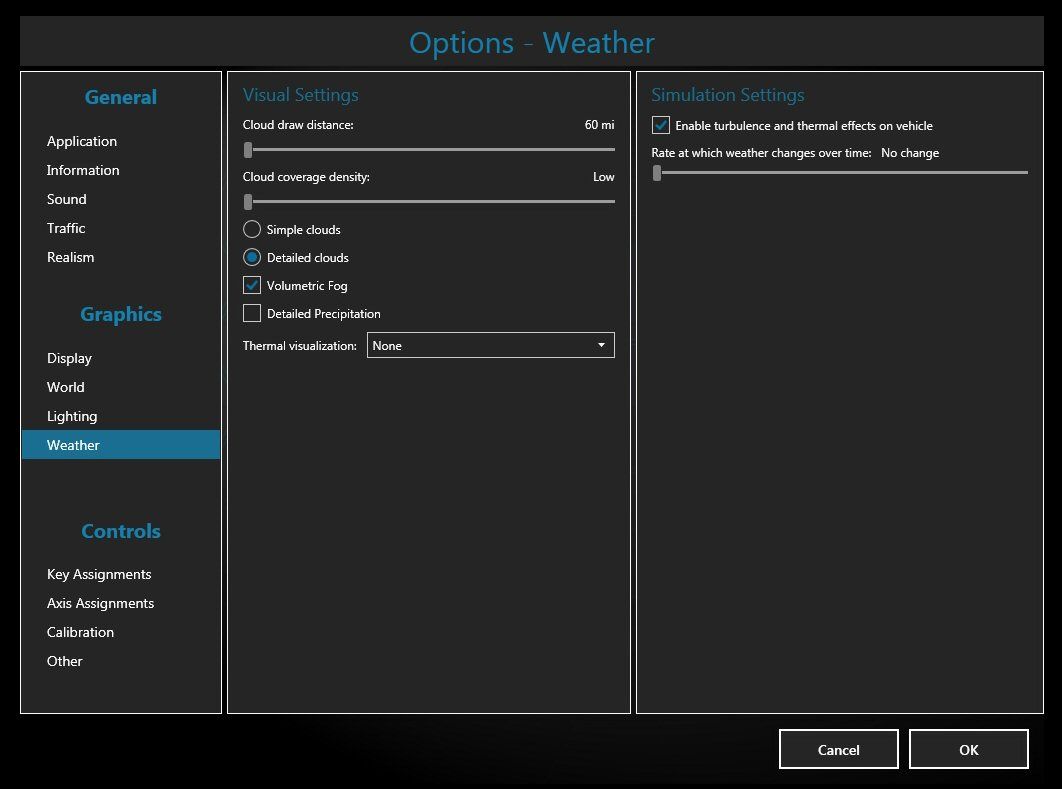Open Axis Assignments controls page

click(100, 603)
